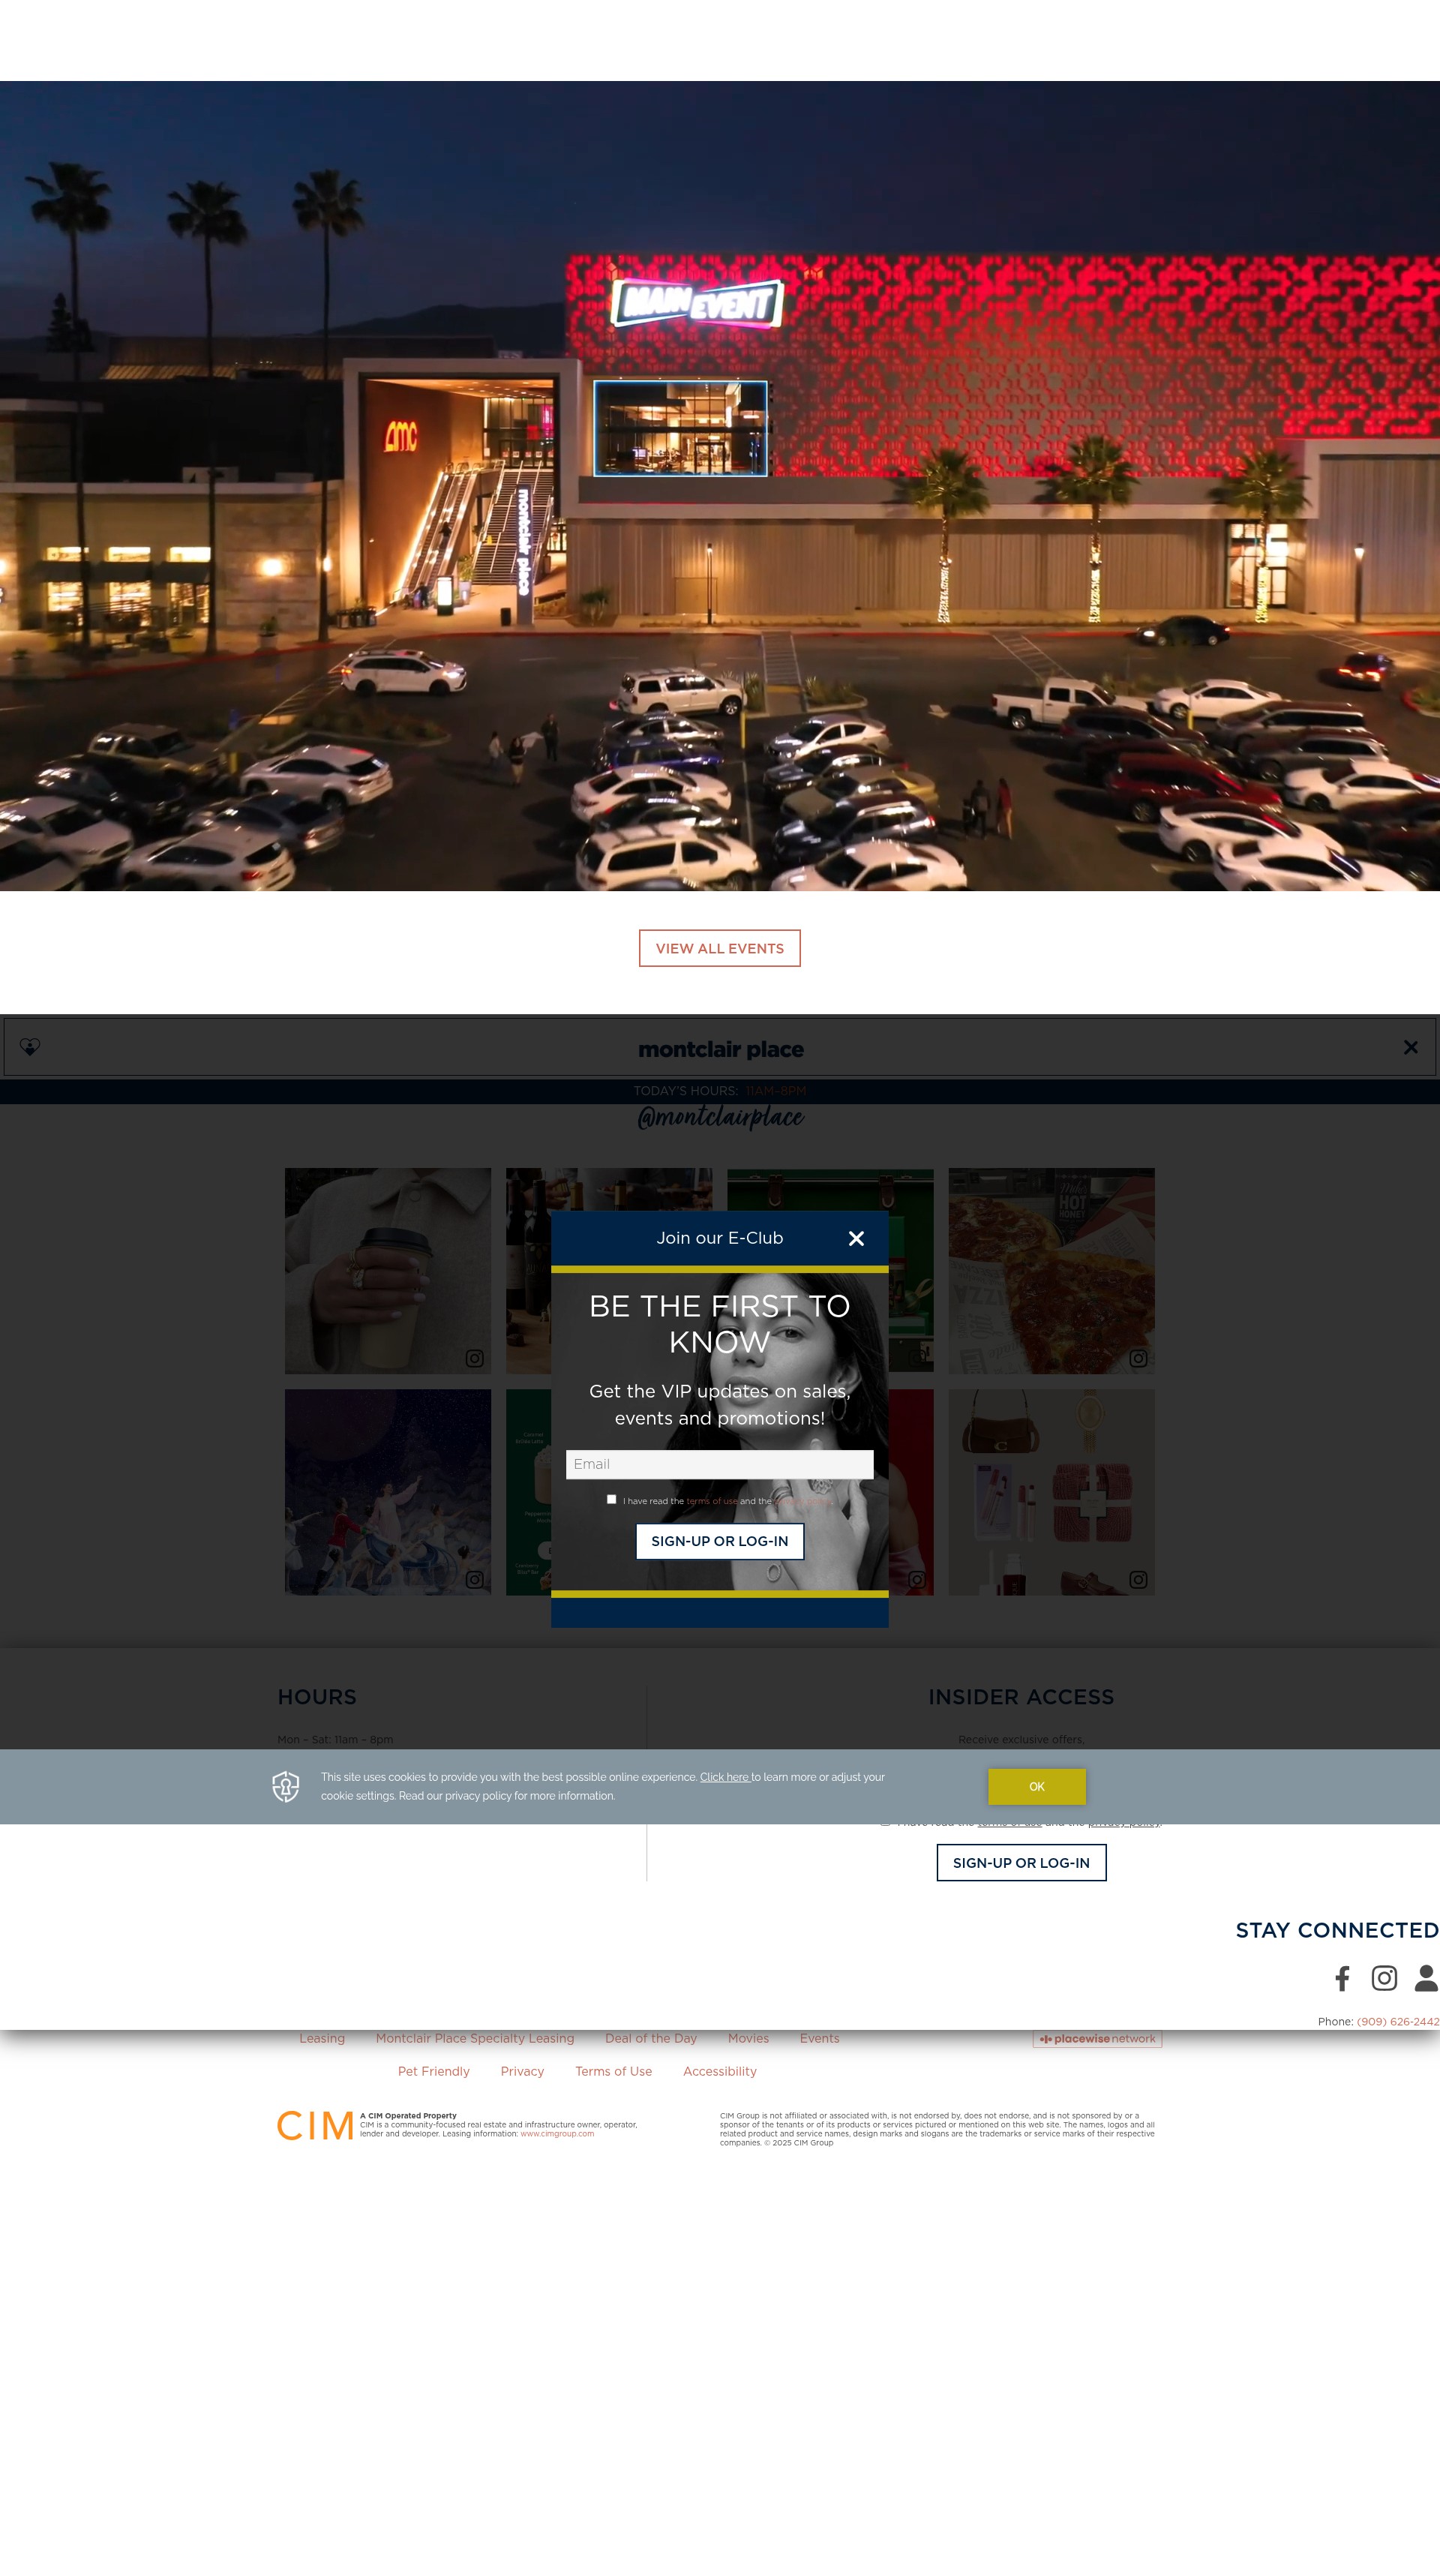Open the pizza Instagram photo

pyautogui.click(x=1052, y=1271)
